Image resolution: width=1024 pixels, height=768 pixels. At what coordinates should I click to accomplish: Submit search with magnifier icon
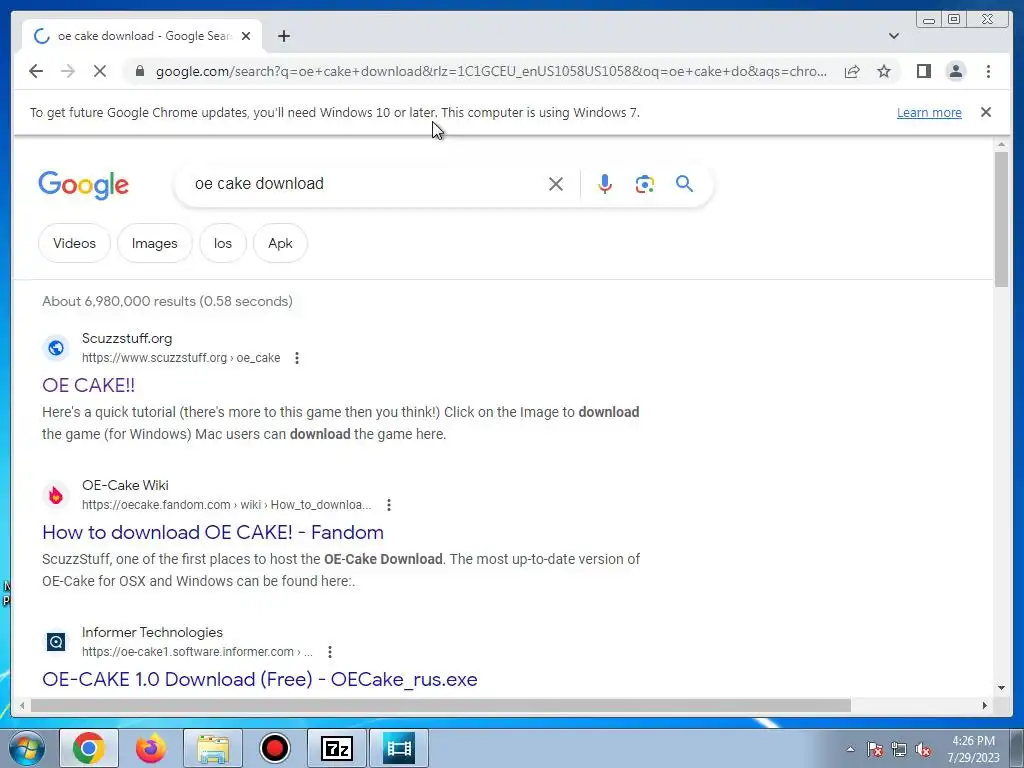684,184
